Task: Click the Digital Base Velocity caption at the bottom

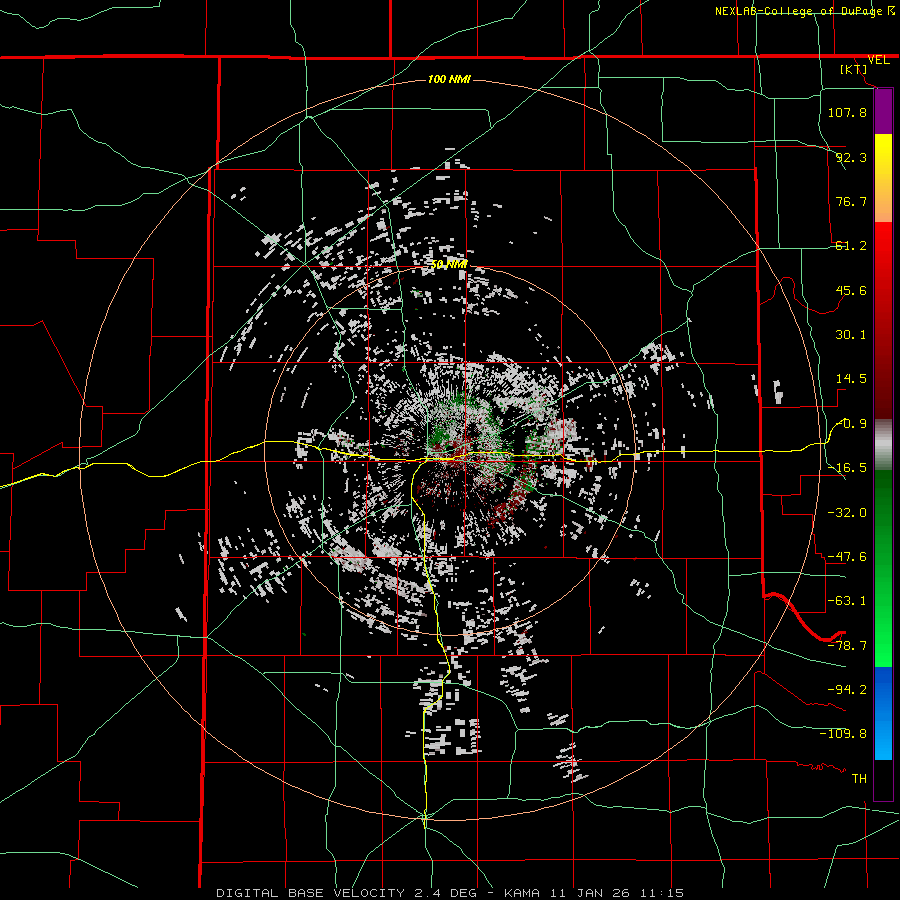Action: coord(450,893)
